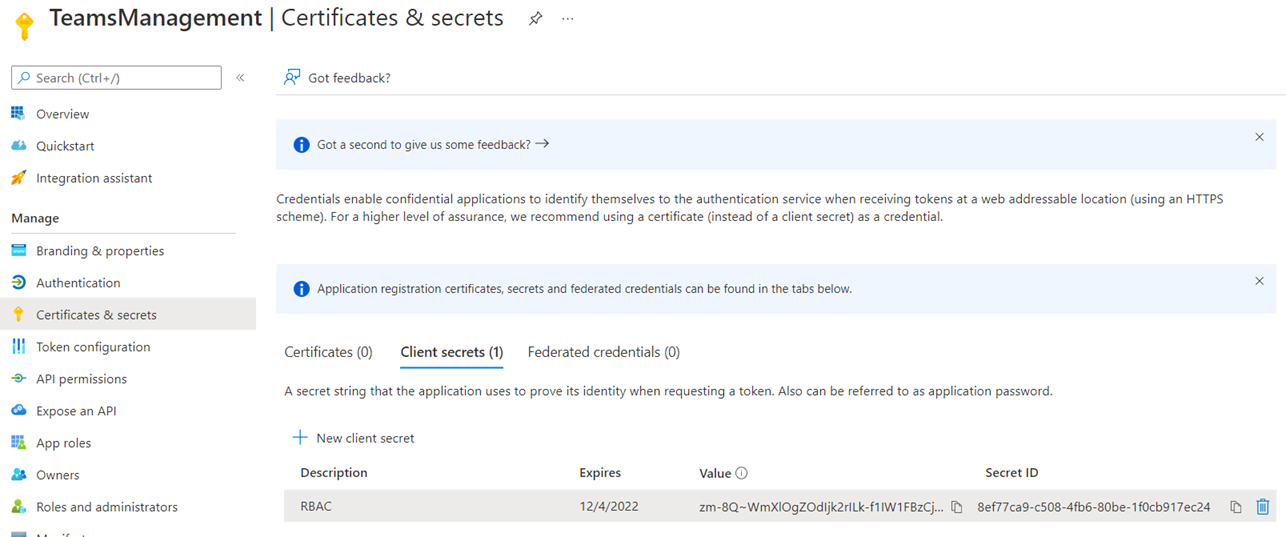This screenshot has width=1286, height=537.
Task: Go to Branding & properties
Action: click(x=100, y=251)
